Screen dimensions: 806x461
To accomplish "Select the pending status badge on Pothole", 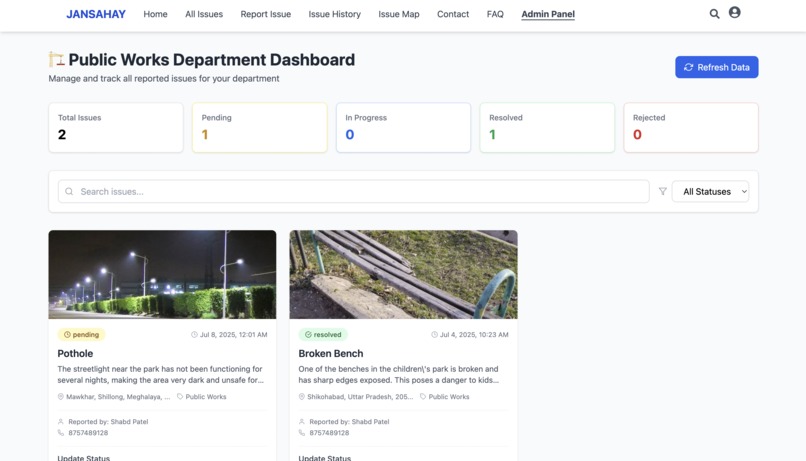I will click(x=81, y=335).
